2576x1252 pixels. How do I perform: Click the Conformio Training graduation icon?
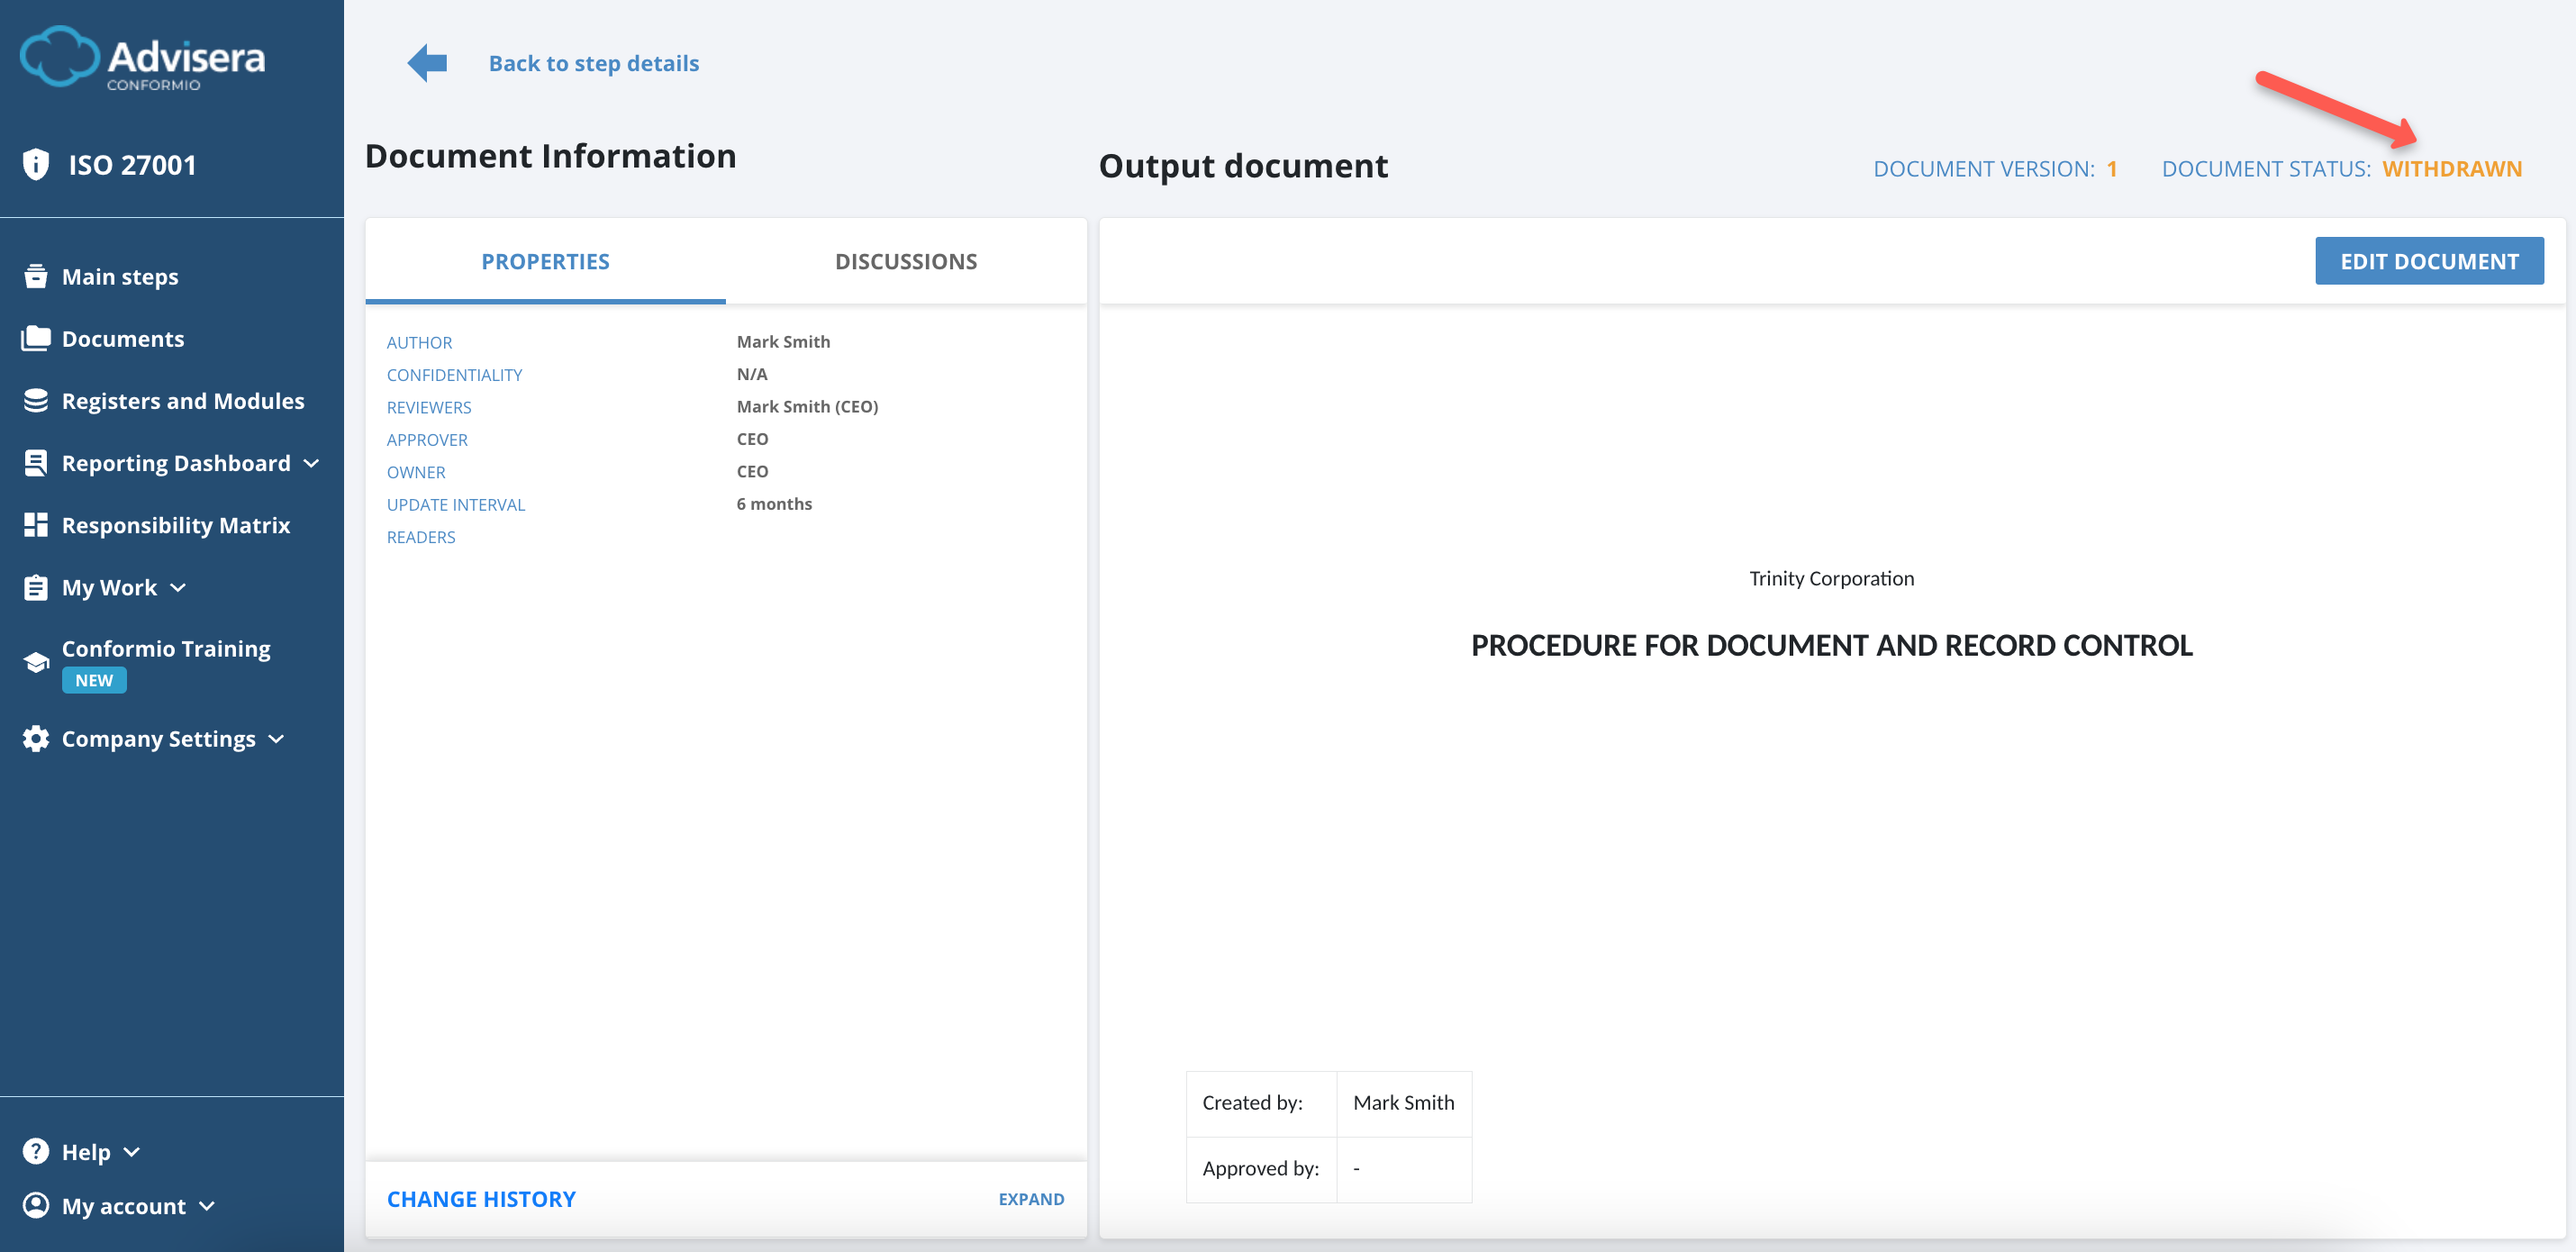click(36, 661)
